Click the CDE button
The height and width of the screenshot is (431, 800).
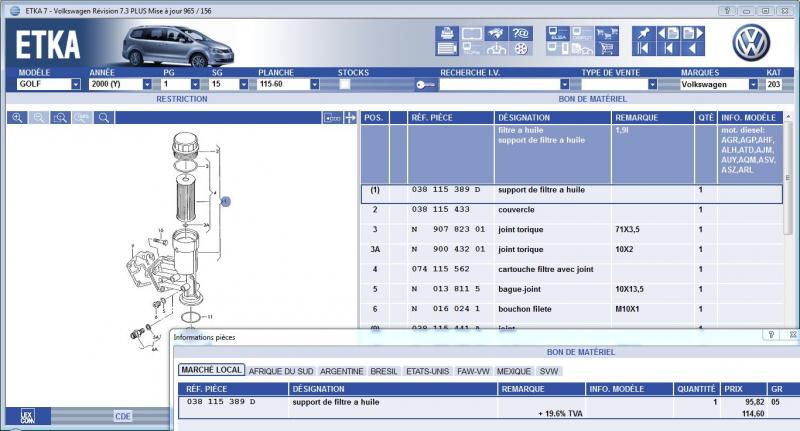pyautogui.click(x=122, y=416)
